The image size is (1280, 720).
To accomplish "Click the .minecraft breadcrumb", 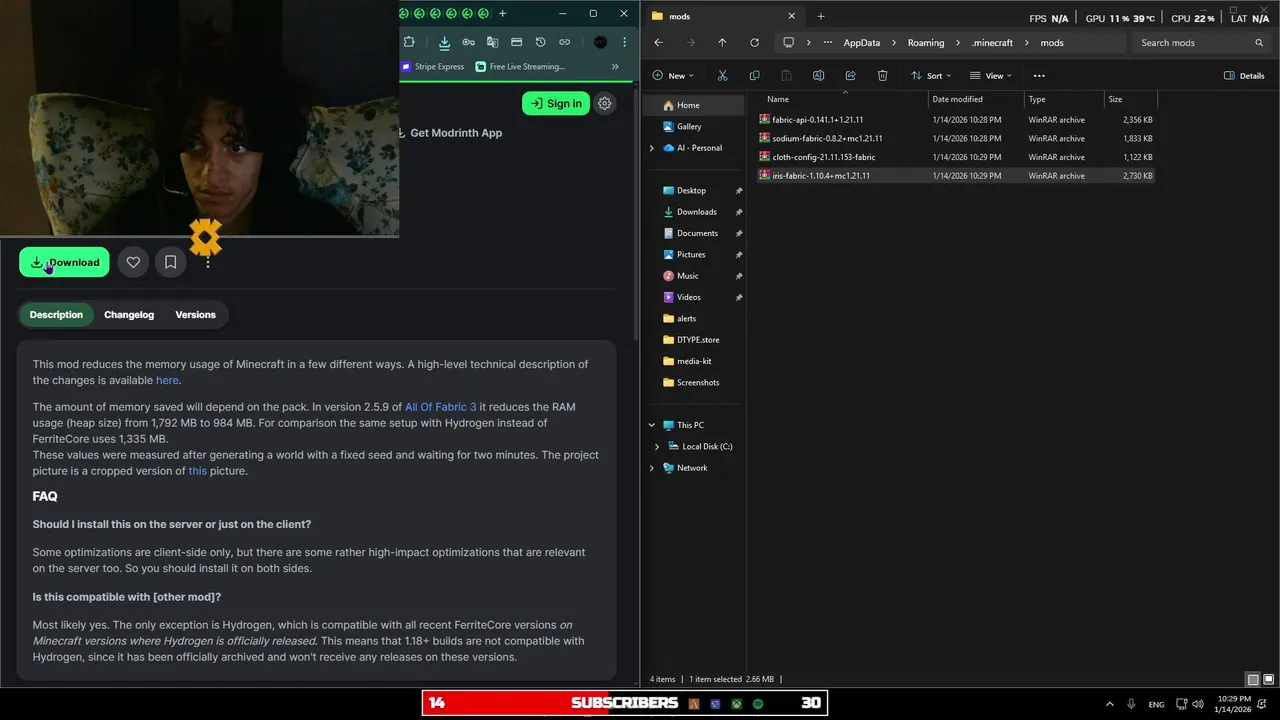I will [x=992, y=43].
